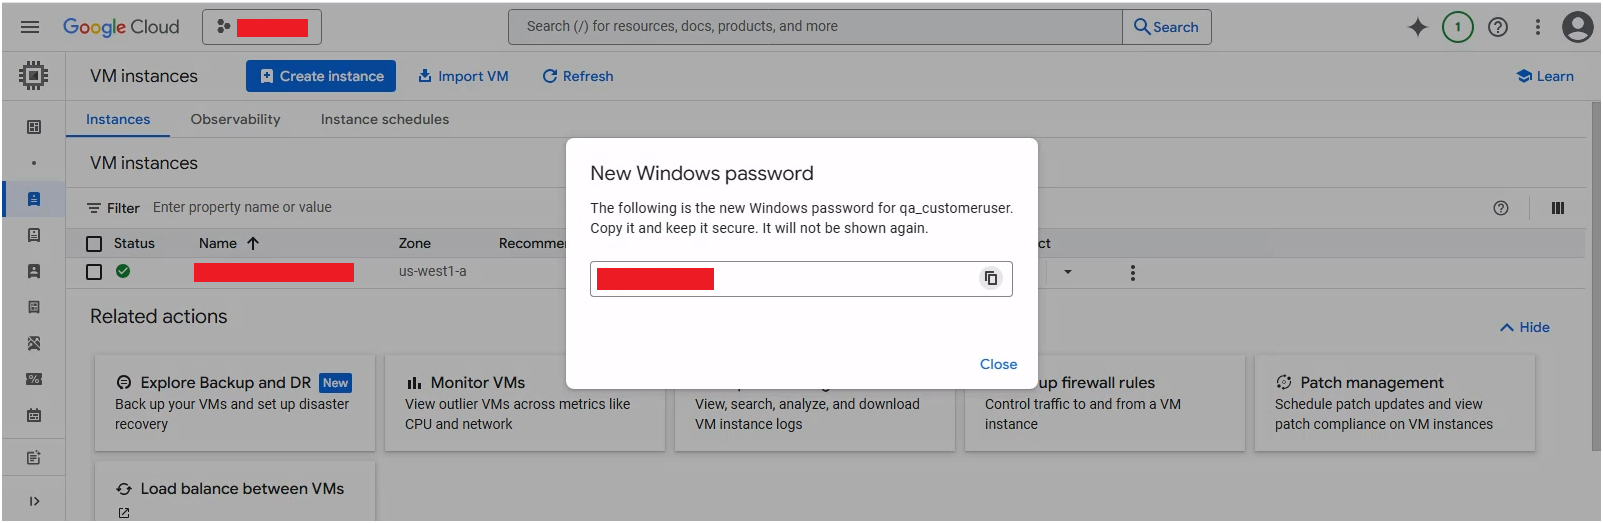
Task: Close the New Windows password dialog
Action: pyautogui.click(x=997, y=364)
